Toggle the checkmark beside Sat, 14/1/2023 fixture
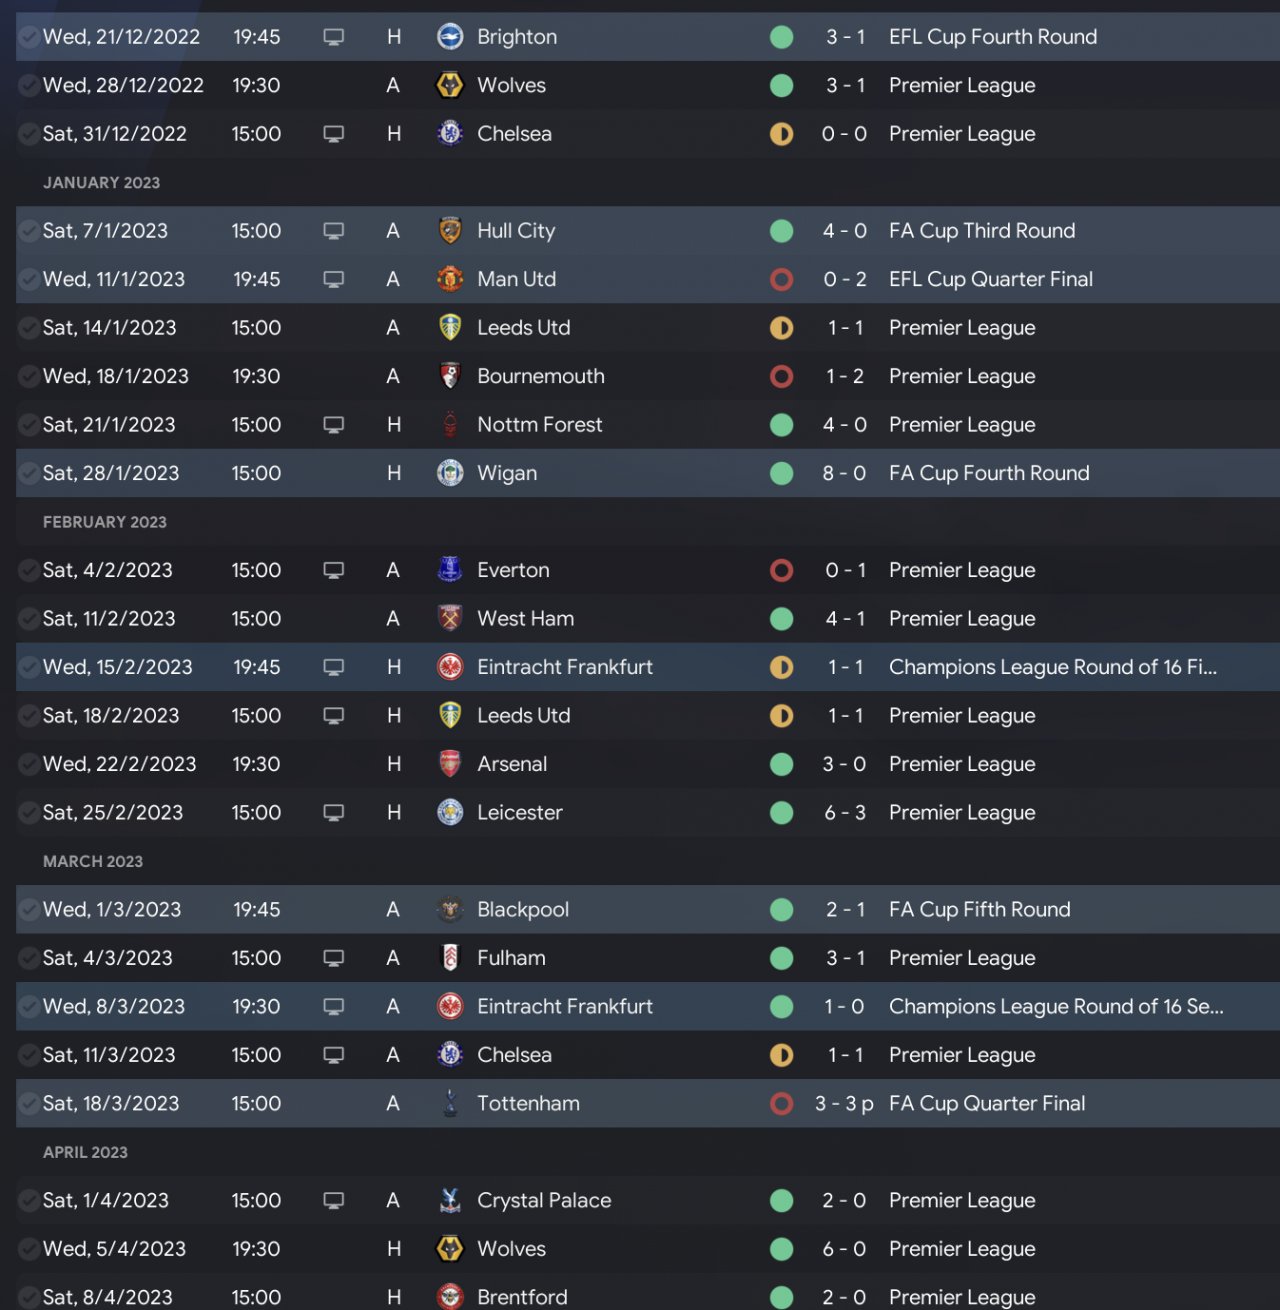The width and height of the screenshot is (1280, 1310). tap(29, 328)
